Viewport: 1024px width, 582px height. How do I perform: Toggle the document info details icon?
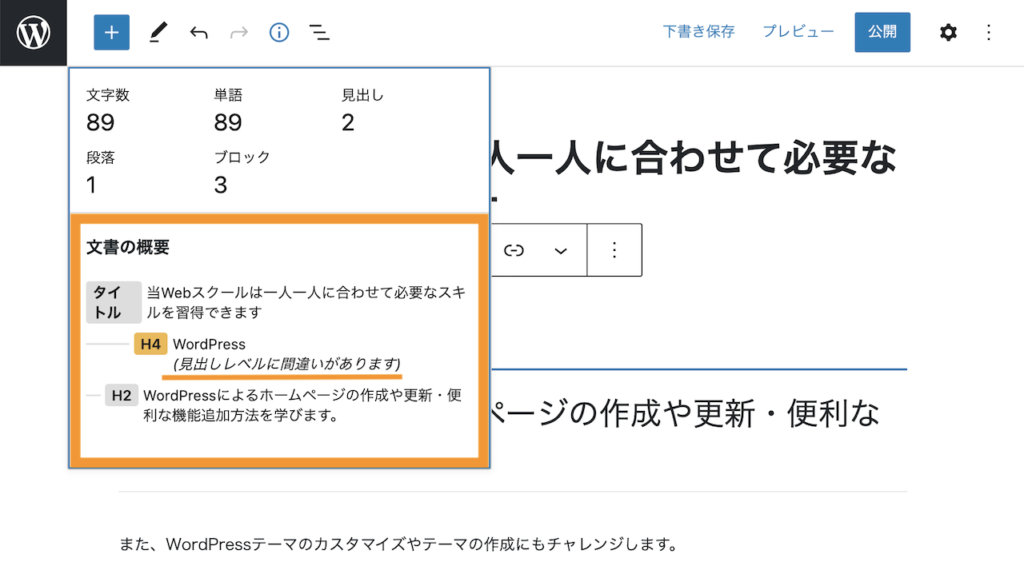pos(279,32)
